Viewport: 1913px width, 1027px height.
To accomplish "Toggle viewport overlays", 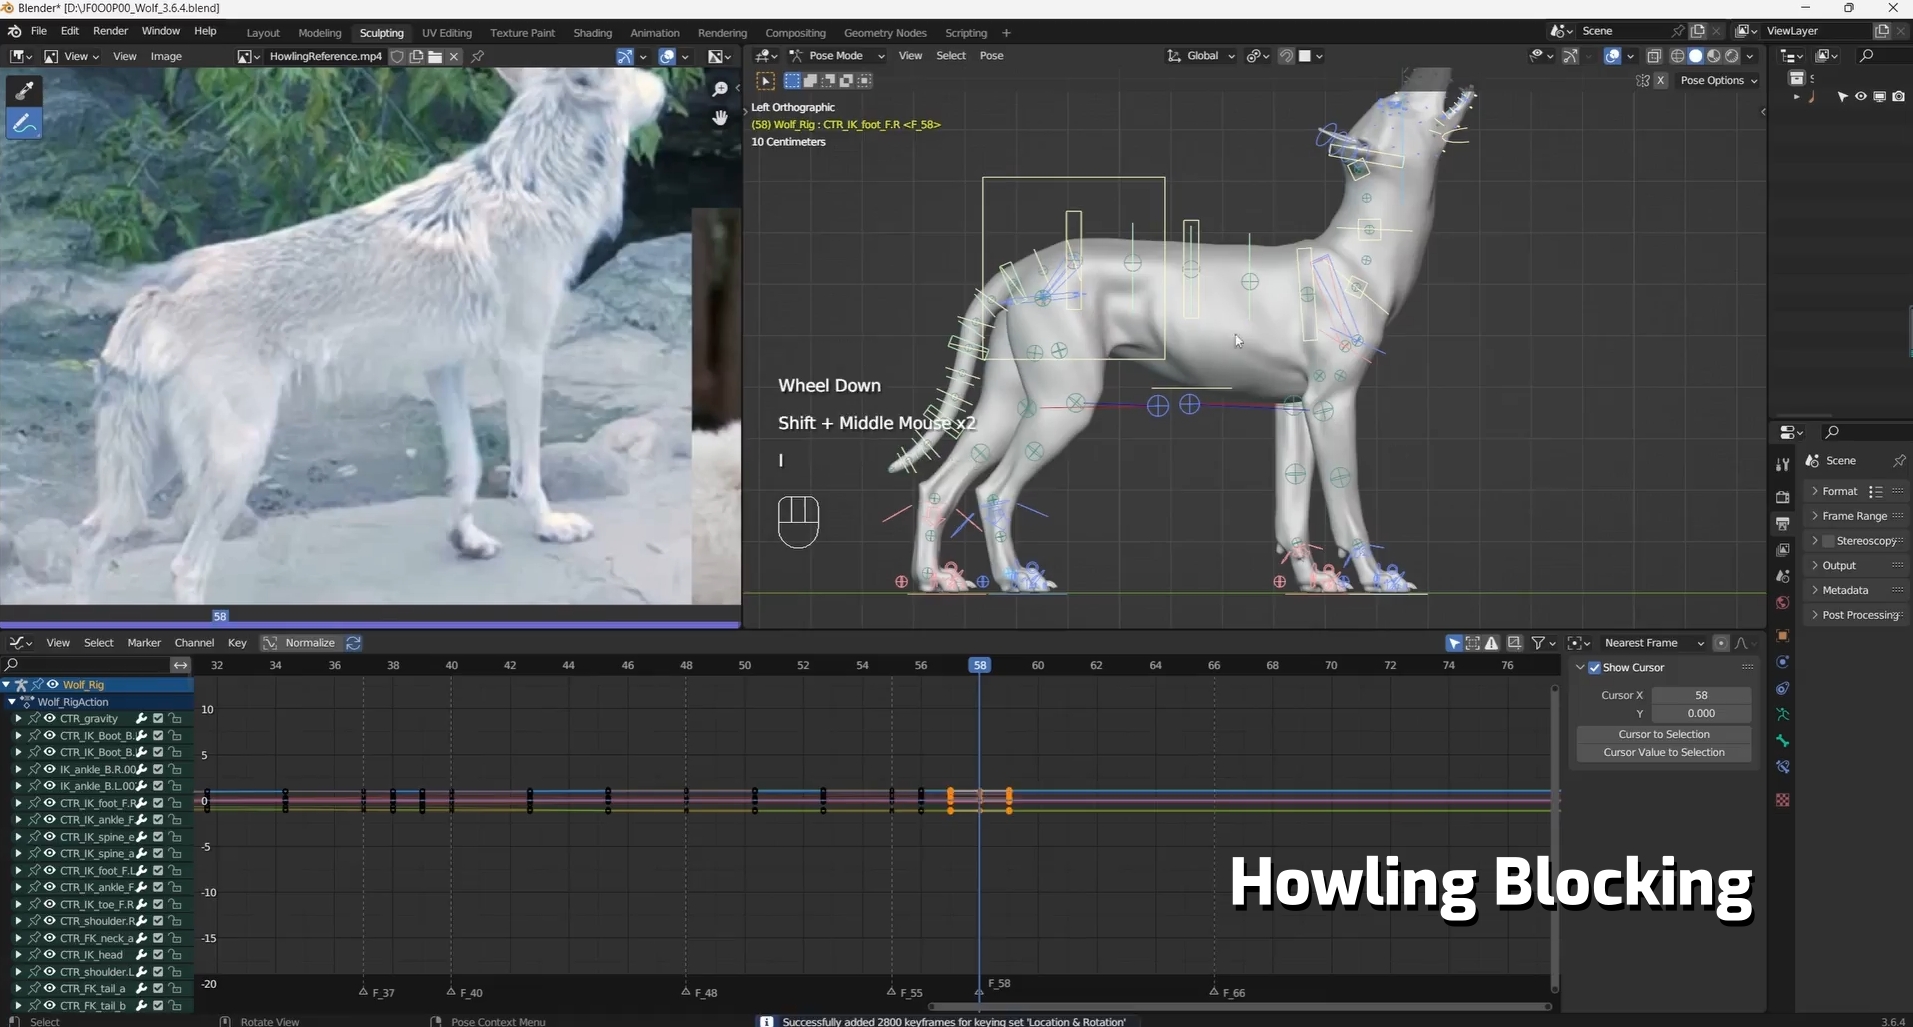I will pos(1612,56).
